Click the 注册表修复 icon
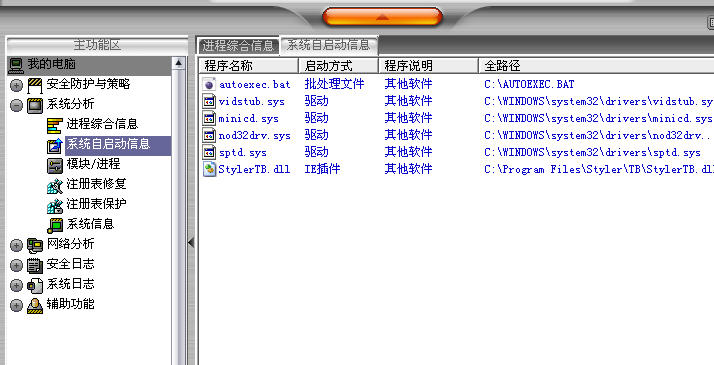Viewport: 714px width, 365px height. pyautogui.click(x=55, y=185)
